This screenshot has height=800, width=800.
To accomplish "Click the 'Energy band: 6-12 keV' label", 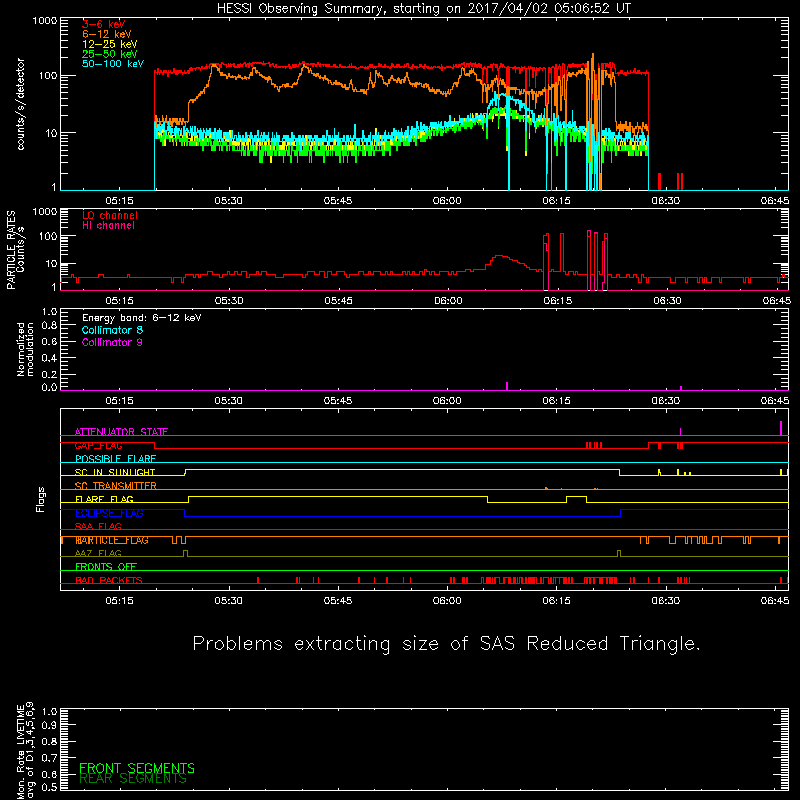I will (x=142, y=318).
